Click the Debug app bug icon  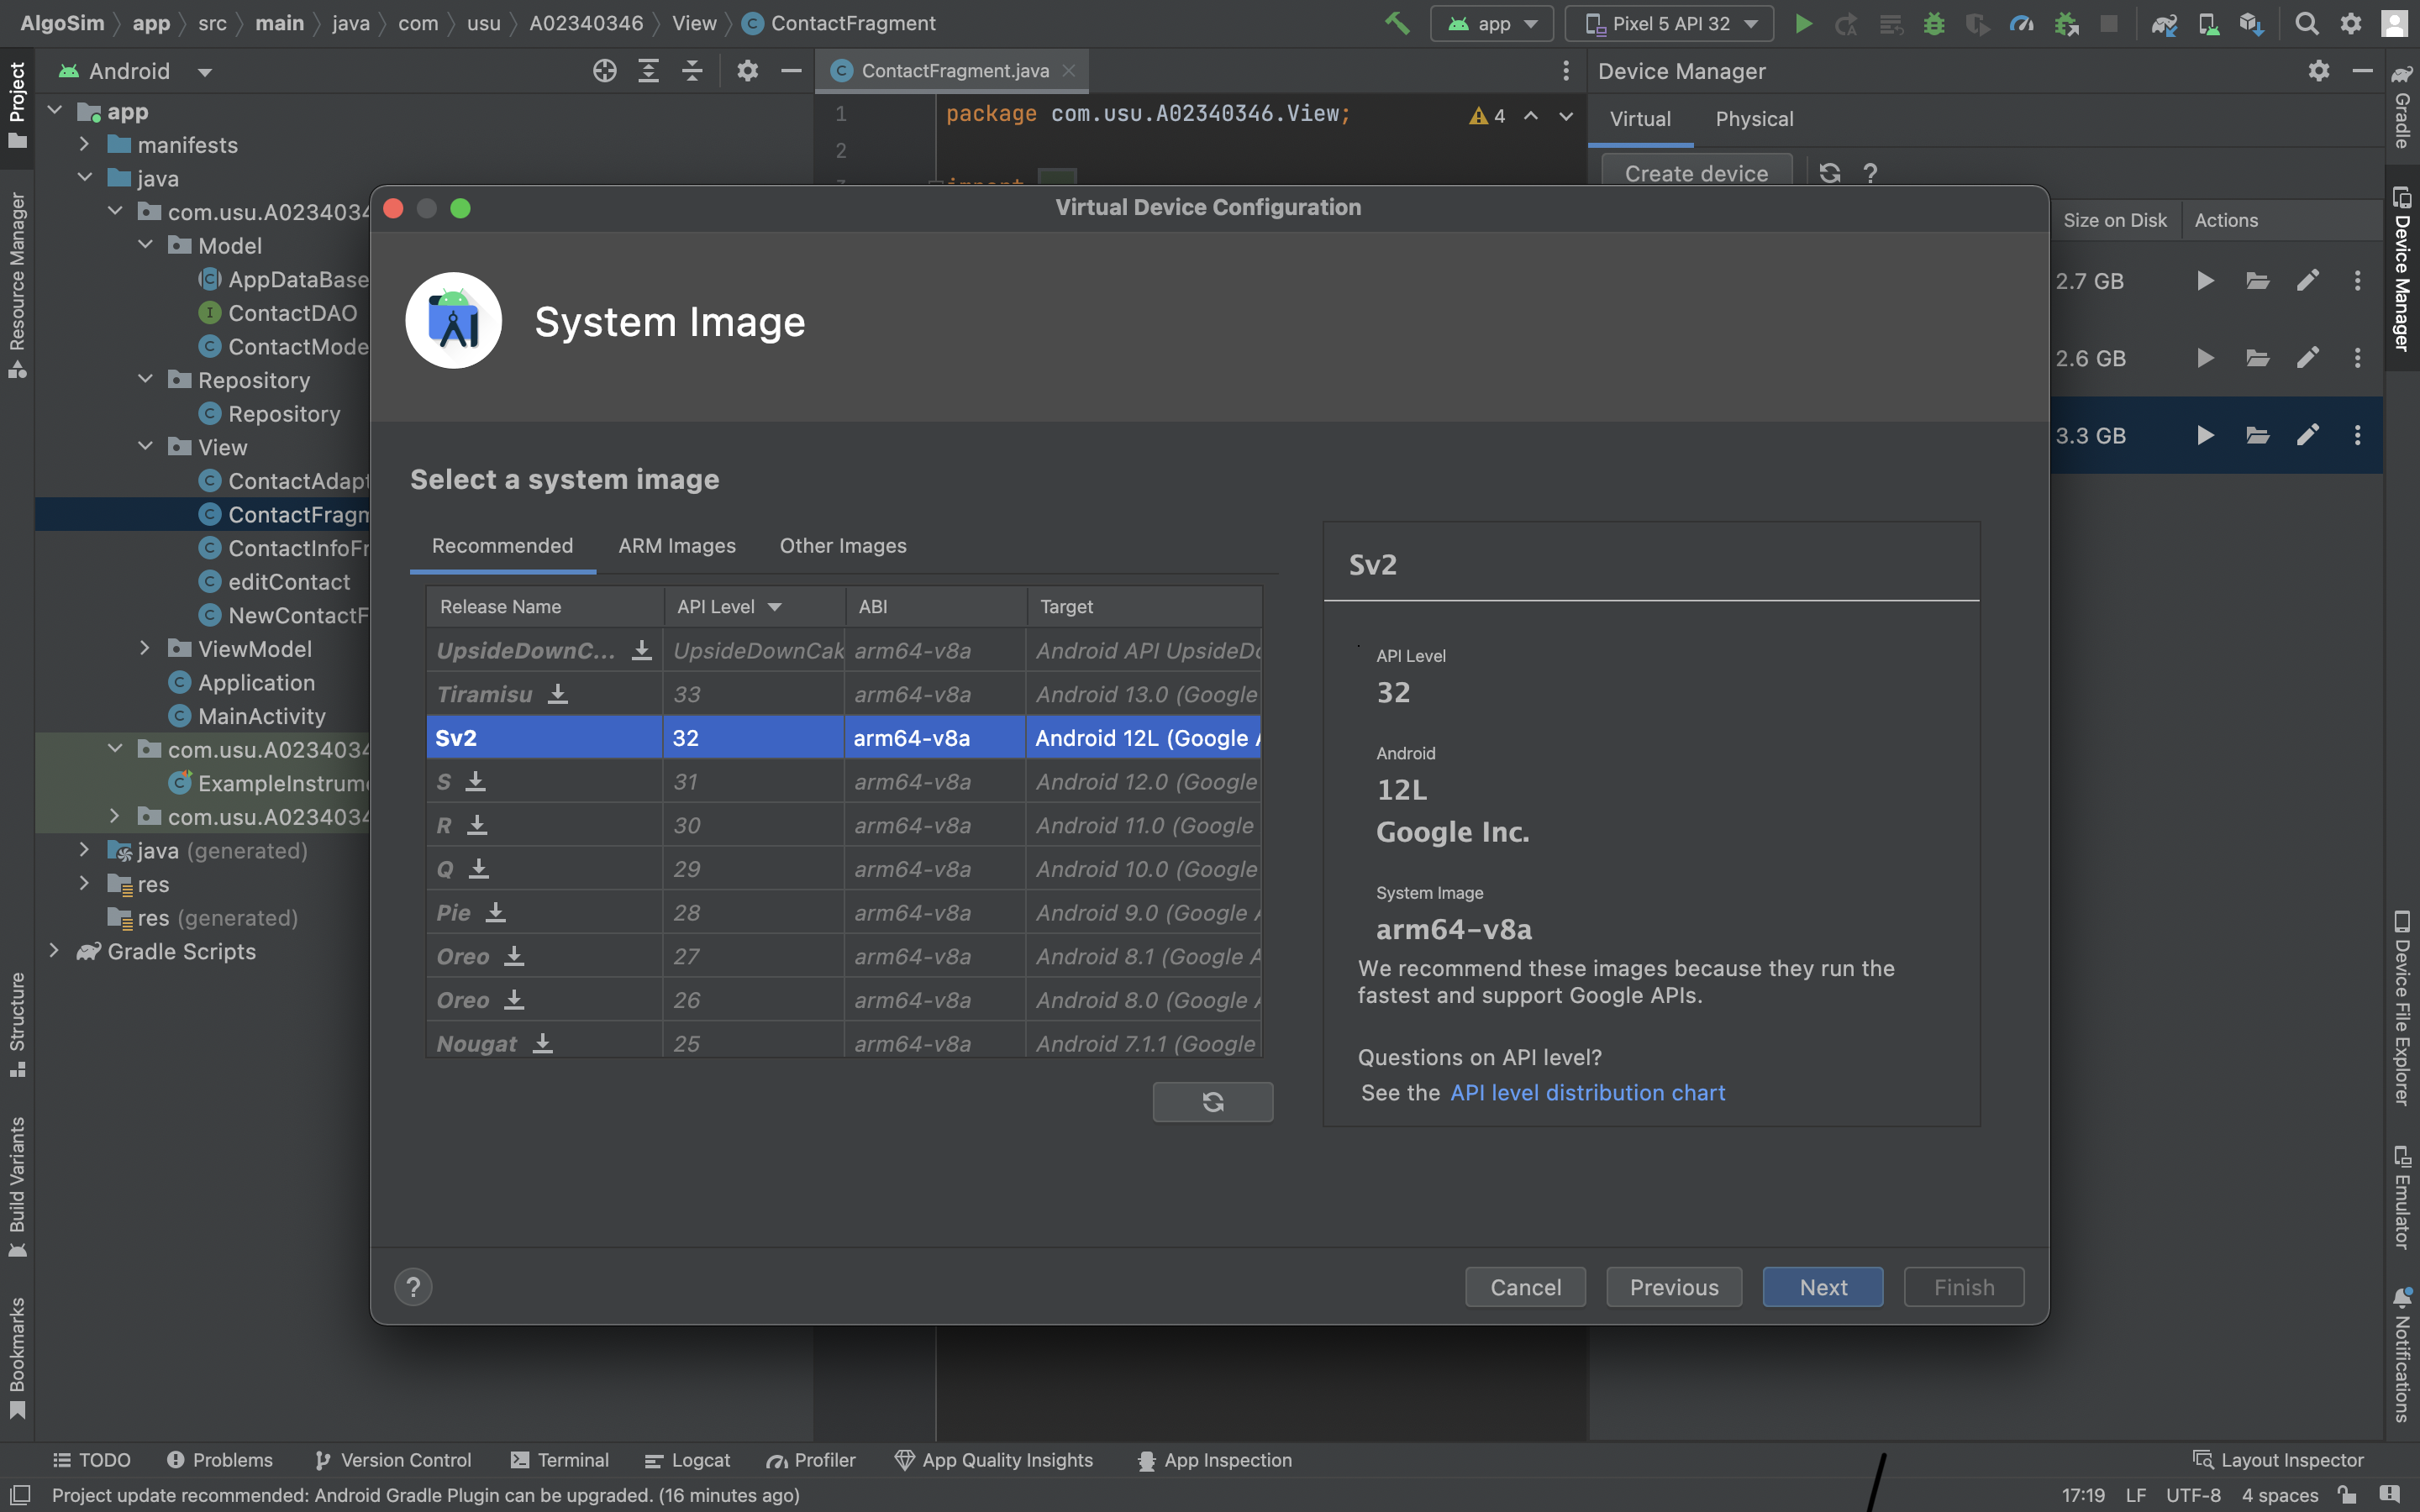pyautogui.click(x=1934, y=23)
